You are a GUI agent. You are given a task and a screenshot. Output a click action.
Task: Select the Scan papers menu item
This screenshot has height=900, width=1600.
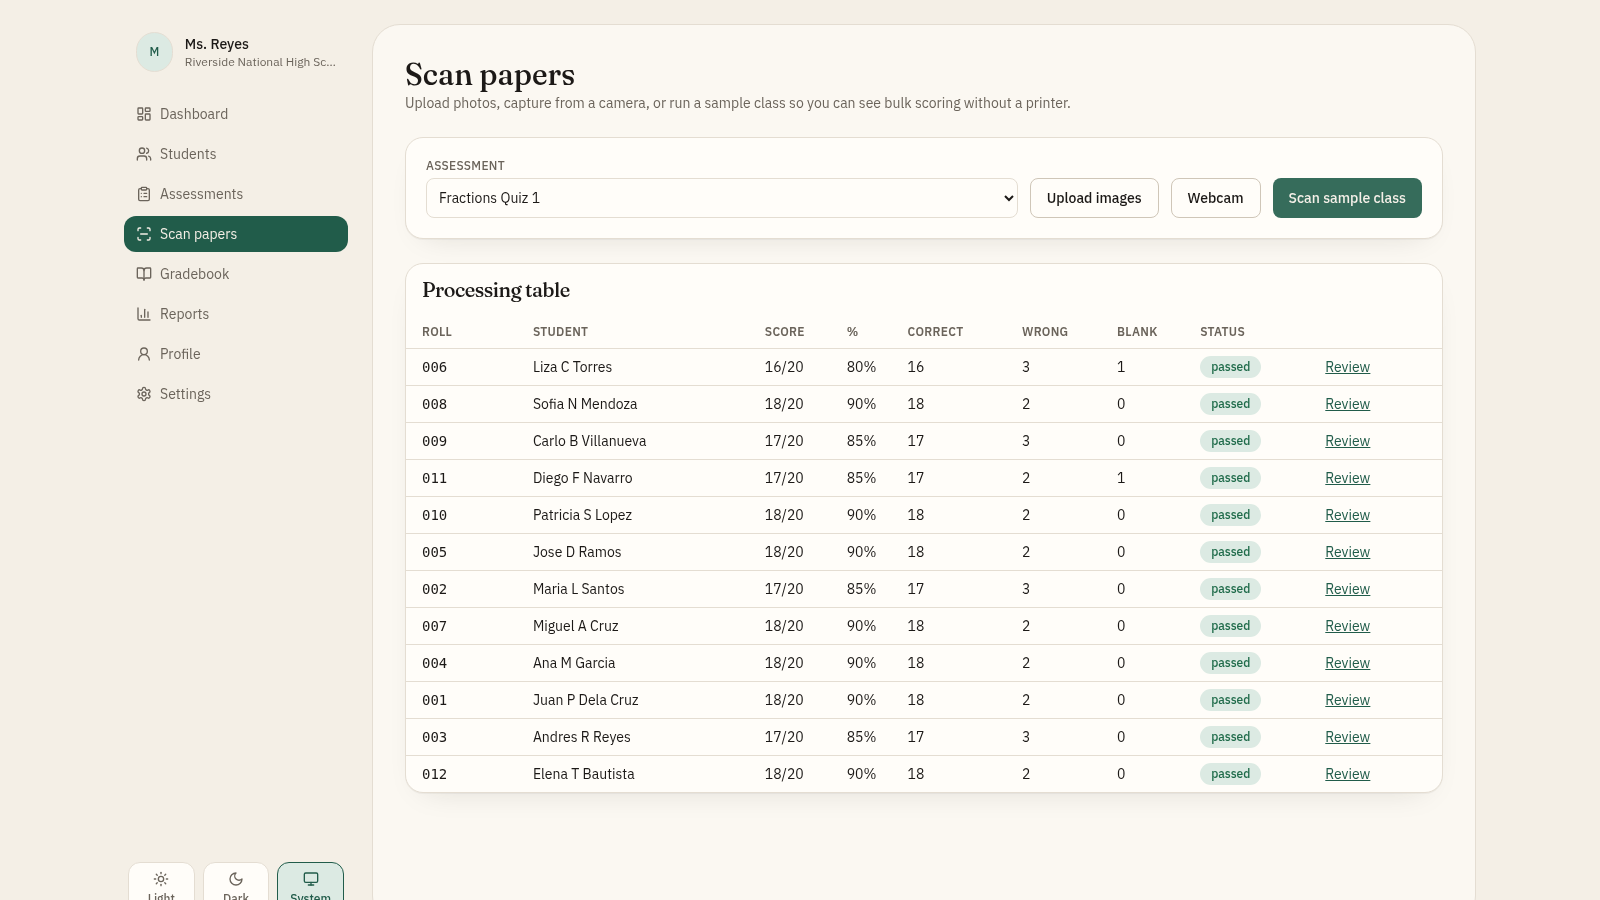pyautogui.click(x=236, y=234)
